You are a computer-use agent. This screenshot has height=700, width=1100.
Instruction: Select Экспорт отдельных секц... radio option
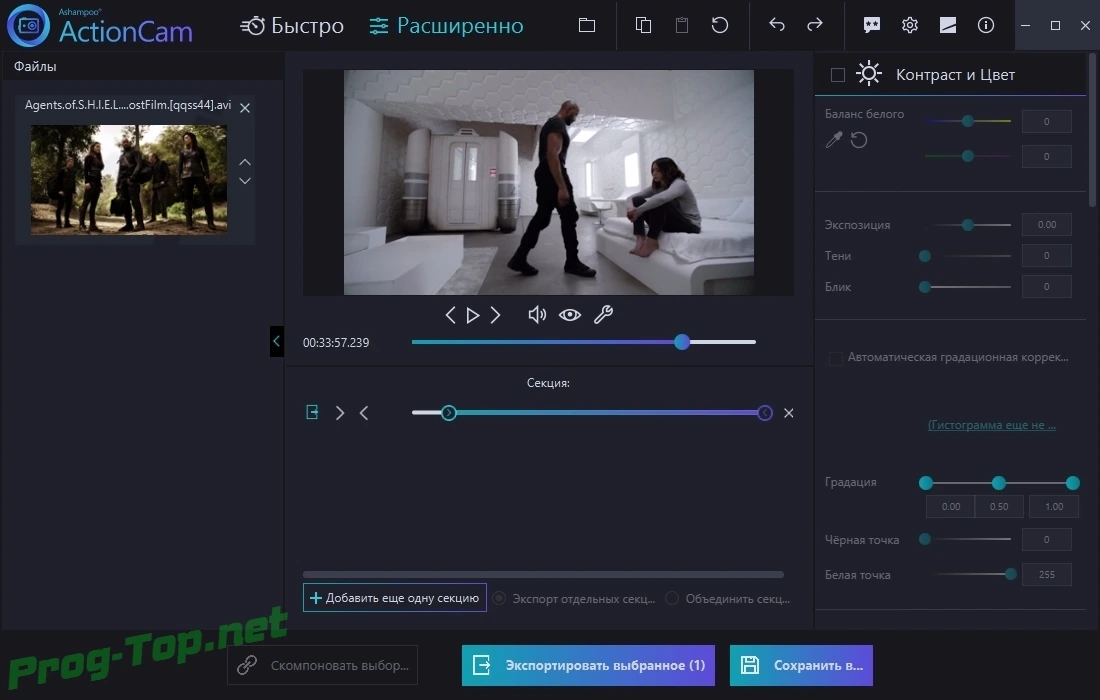coord(574,598)
